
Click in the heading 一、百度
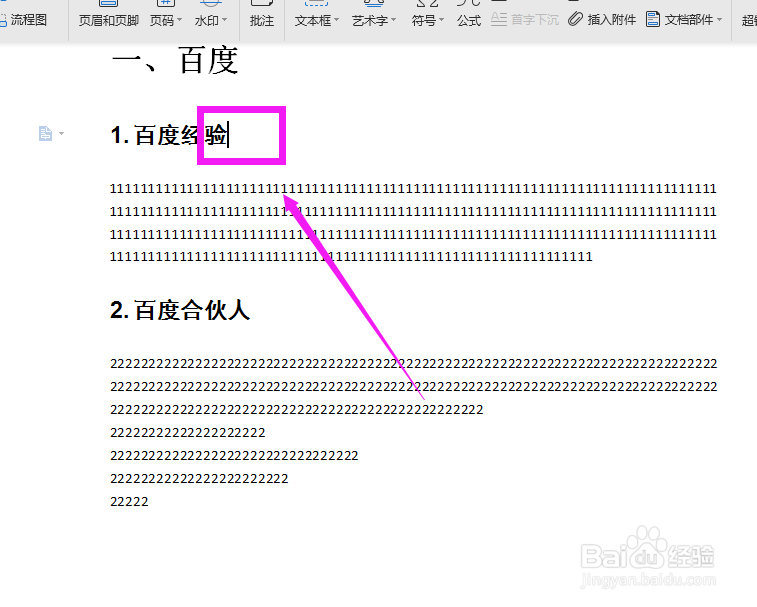coord(175,61)
